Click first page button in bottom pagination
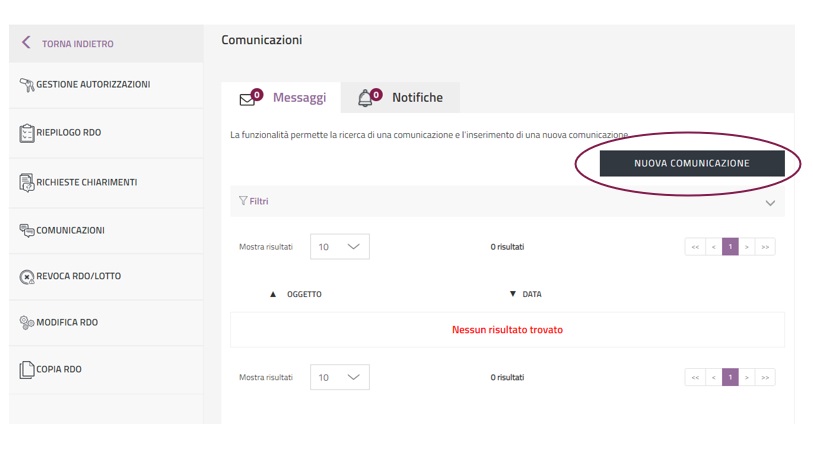Image resolution: width=813 pixels, height=456 pixels. 694,377
